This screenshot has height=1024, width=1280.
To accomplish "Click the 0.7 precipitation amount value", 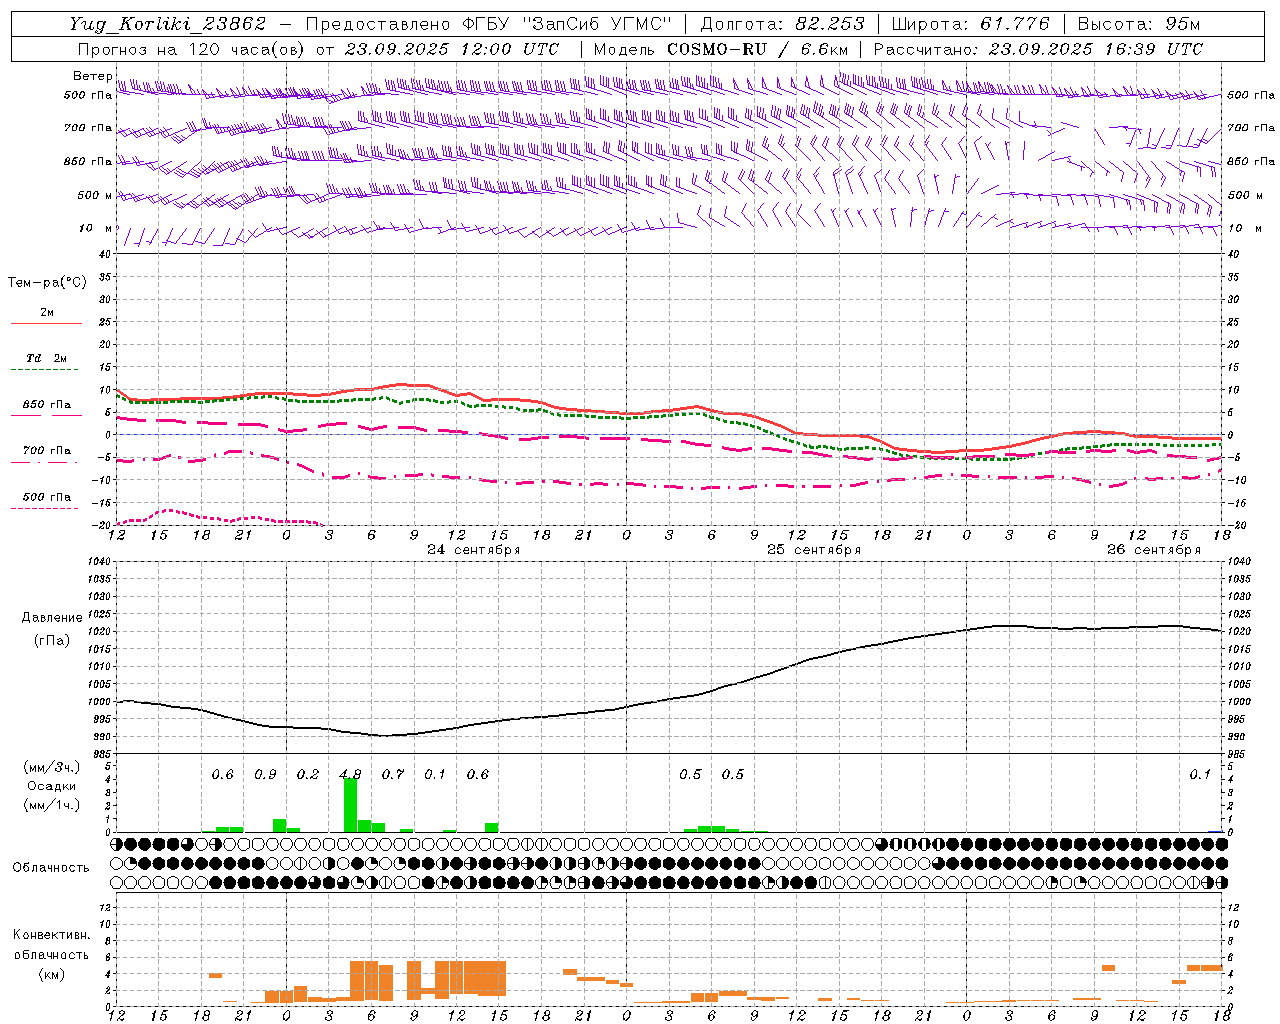I will tap(393, 775).
